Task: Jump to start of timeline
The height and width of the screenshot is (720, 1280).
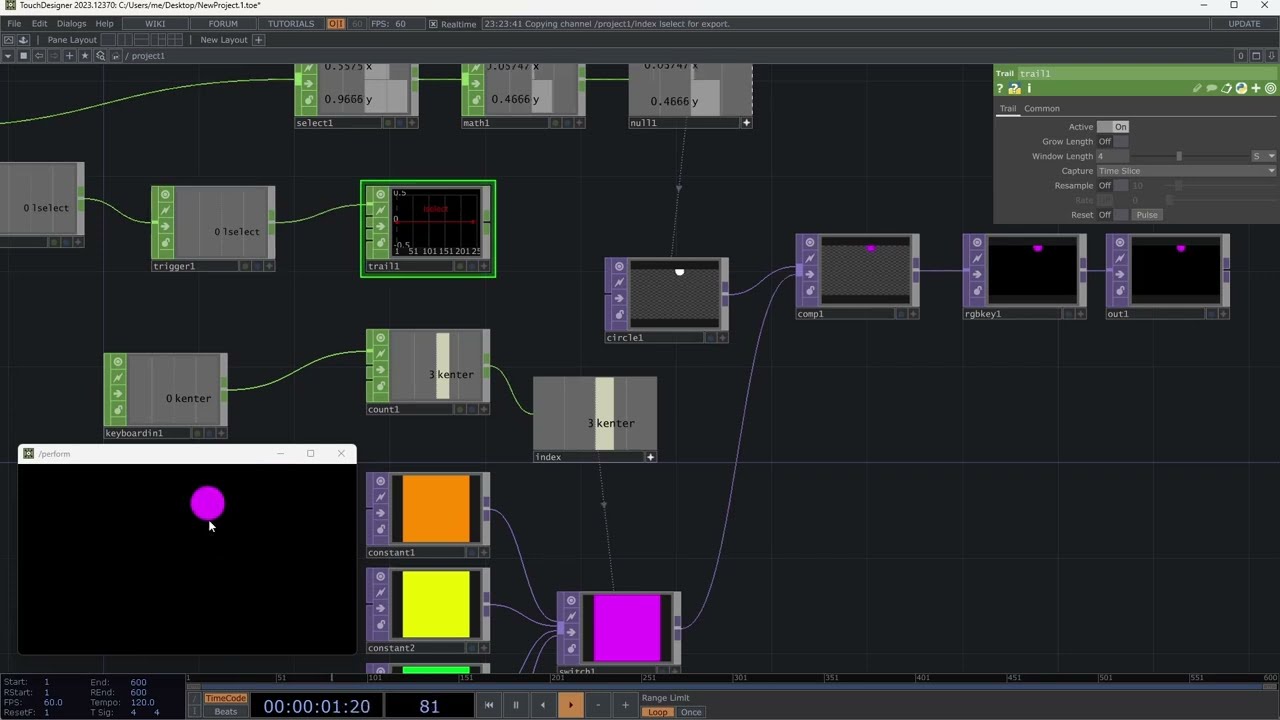Action: [488, 705]
